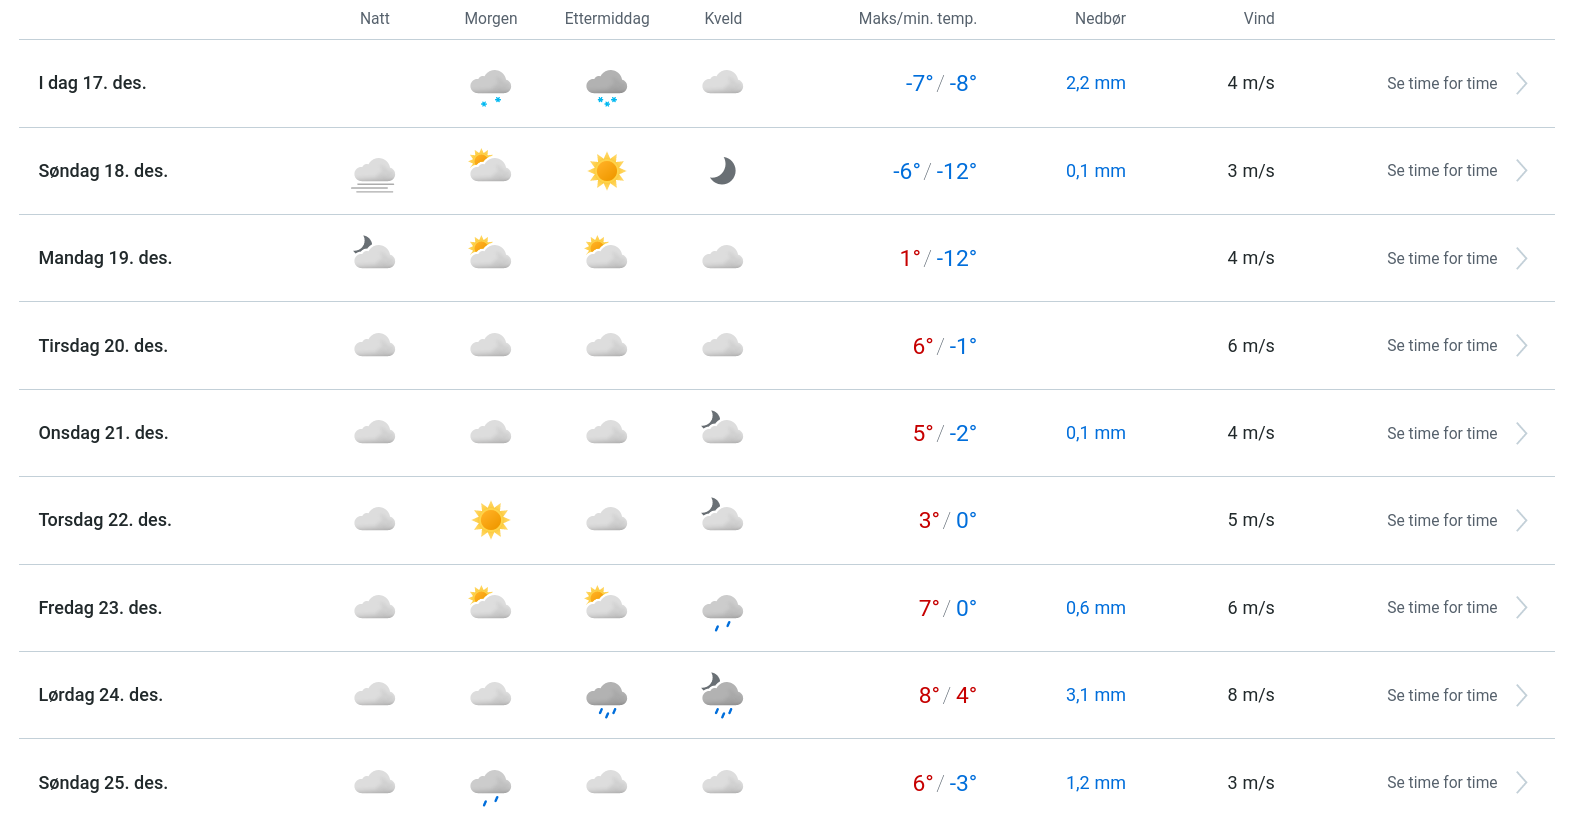This screenshot has width=1574, height=825.
Task: Open 'Se time for time' for Fredag 23. des.
Action: 1441,608
